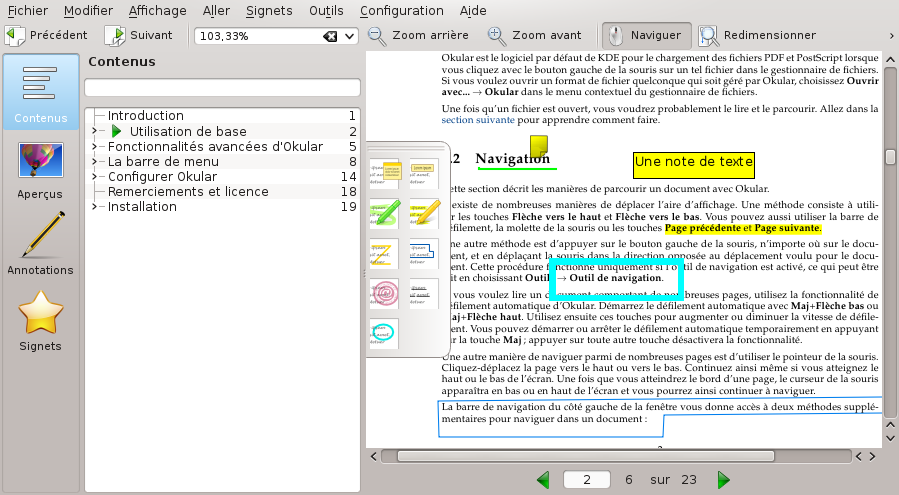Expand the Installation tree entry
The image size is (899, 495).
(x=95, y=207)
